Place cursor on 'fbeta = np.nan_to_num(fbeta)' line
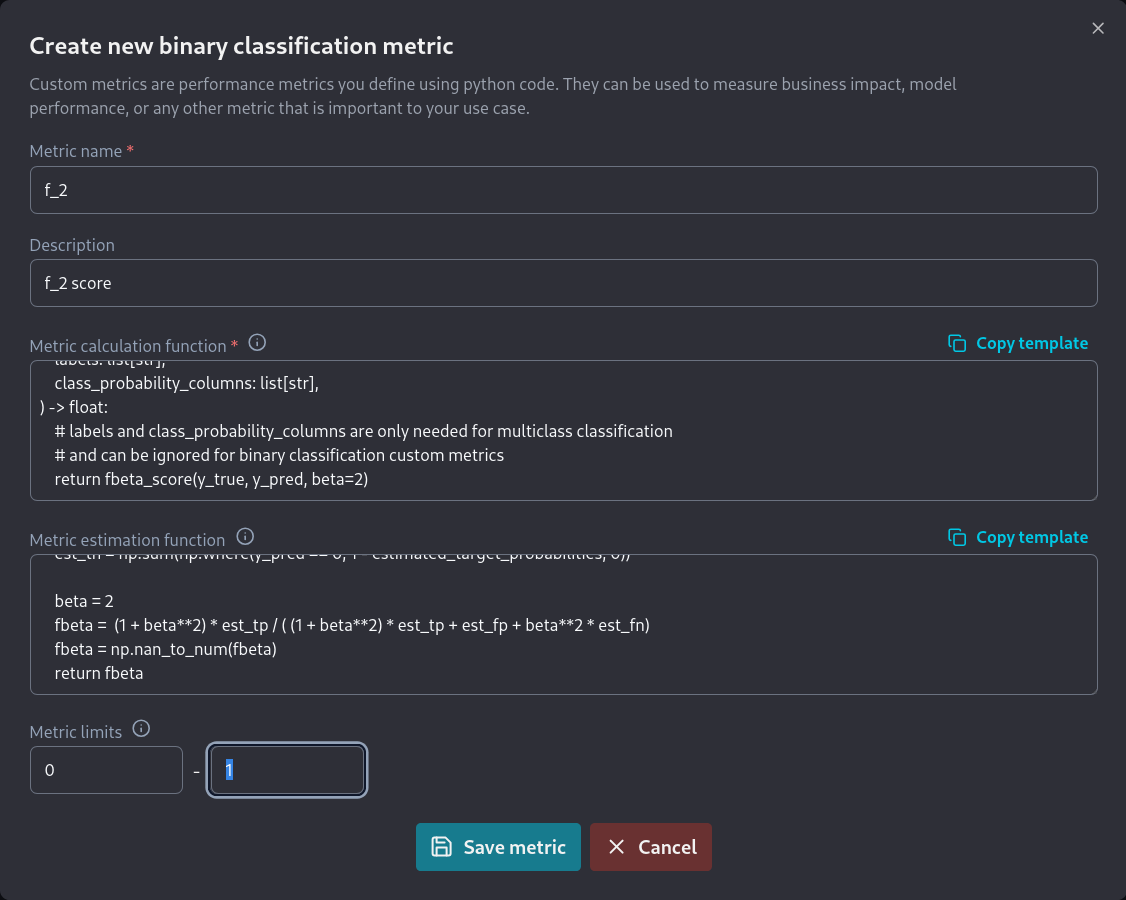The height and width of the screenshot is (900, 1126). 166,649
